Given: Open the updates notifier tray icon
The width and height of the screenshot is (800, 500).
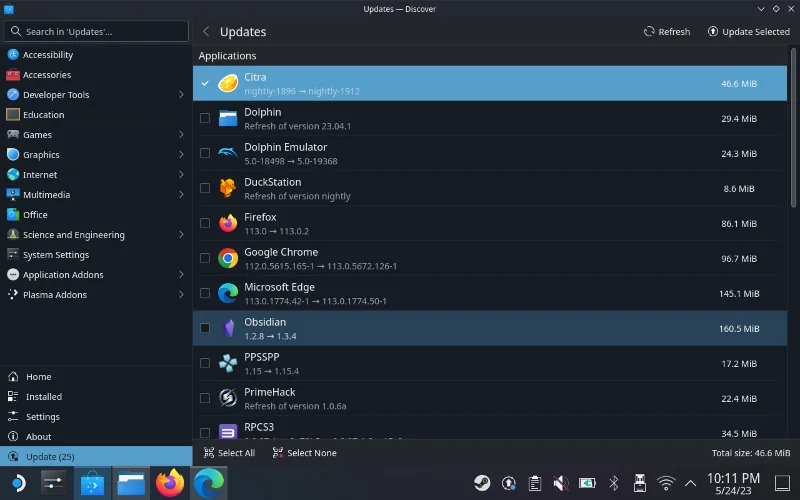Looking at the screenshot, I should (x=508, y=483).
